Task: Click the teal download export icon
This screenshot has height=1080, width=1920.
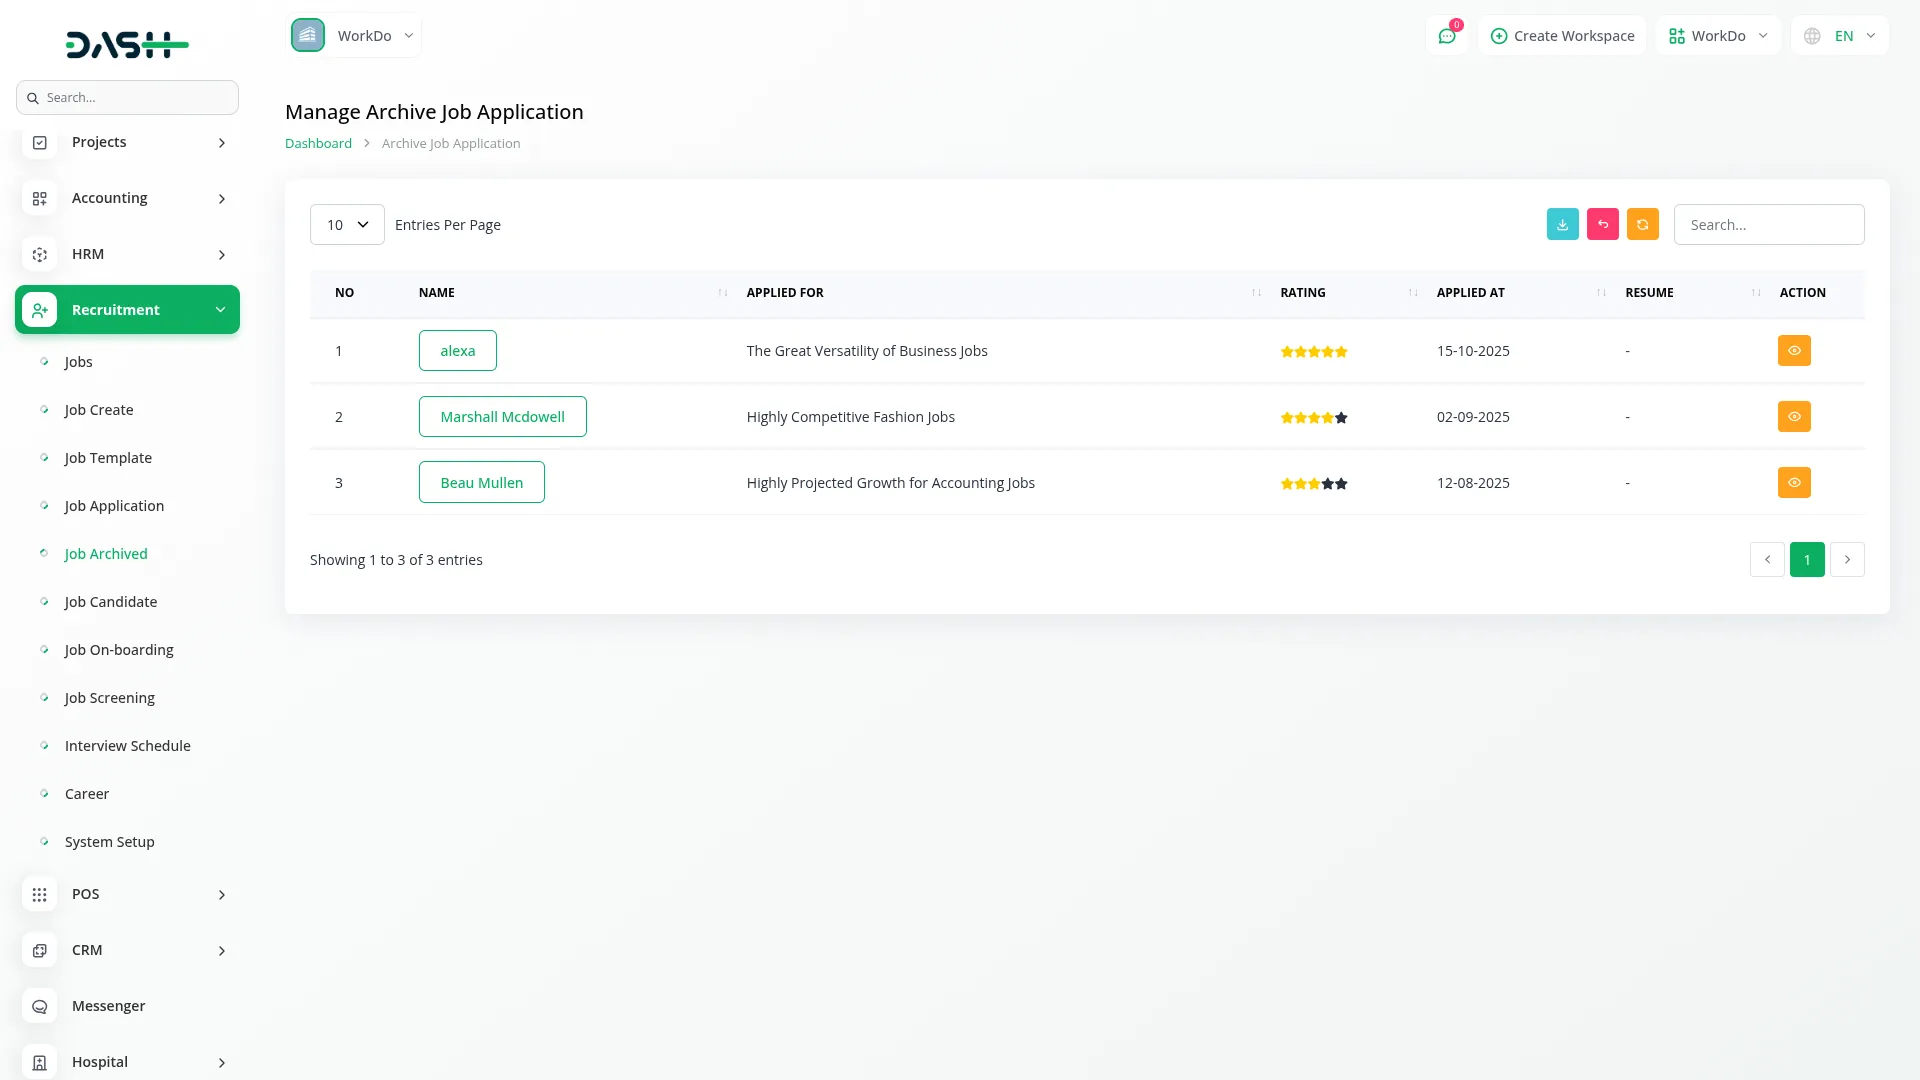Action: (1562, 224)
